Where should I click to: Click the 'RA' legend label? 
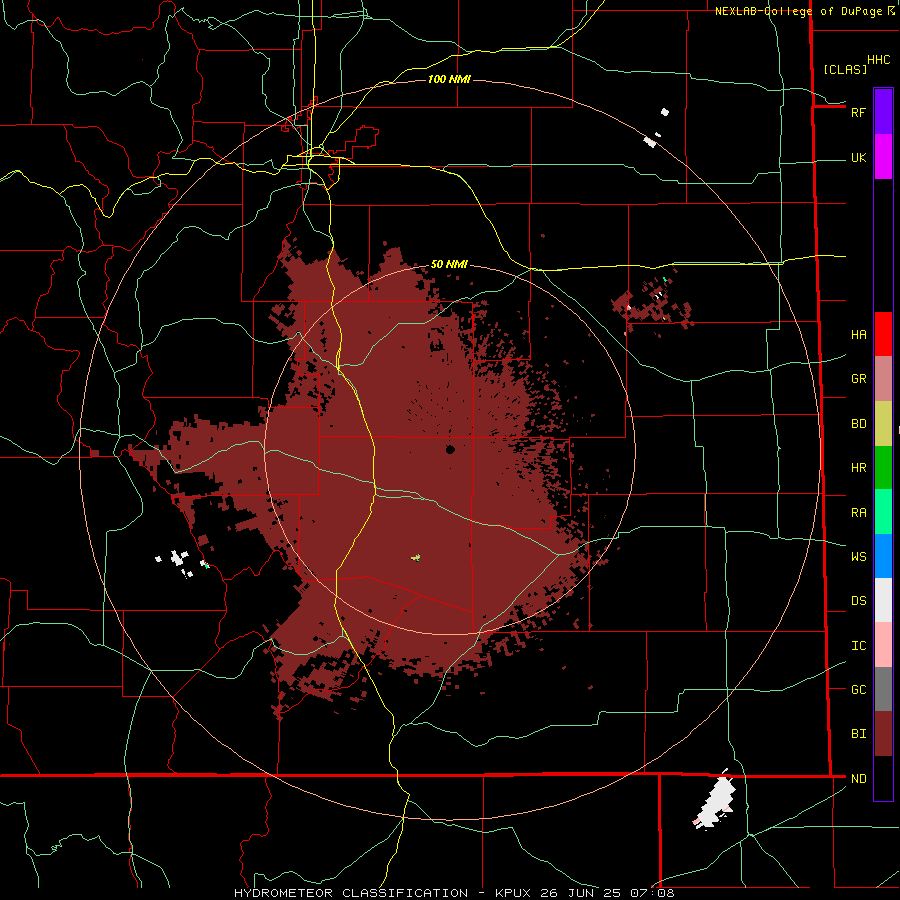[858, 513]
